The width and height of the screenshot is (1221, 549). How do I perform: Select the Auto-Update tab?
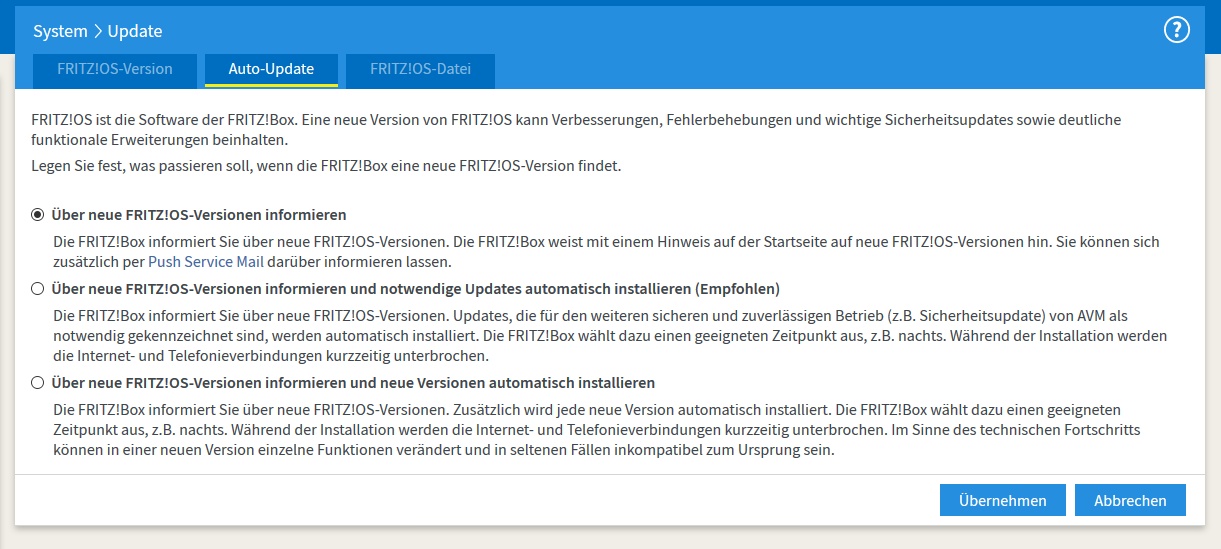click(x=271, y=70)
